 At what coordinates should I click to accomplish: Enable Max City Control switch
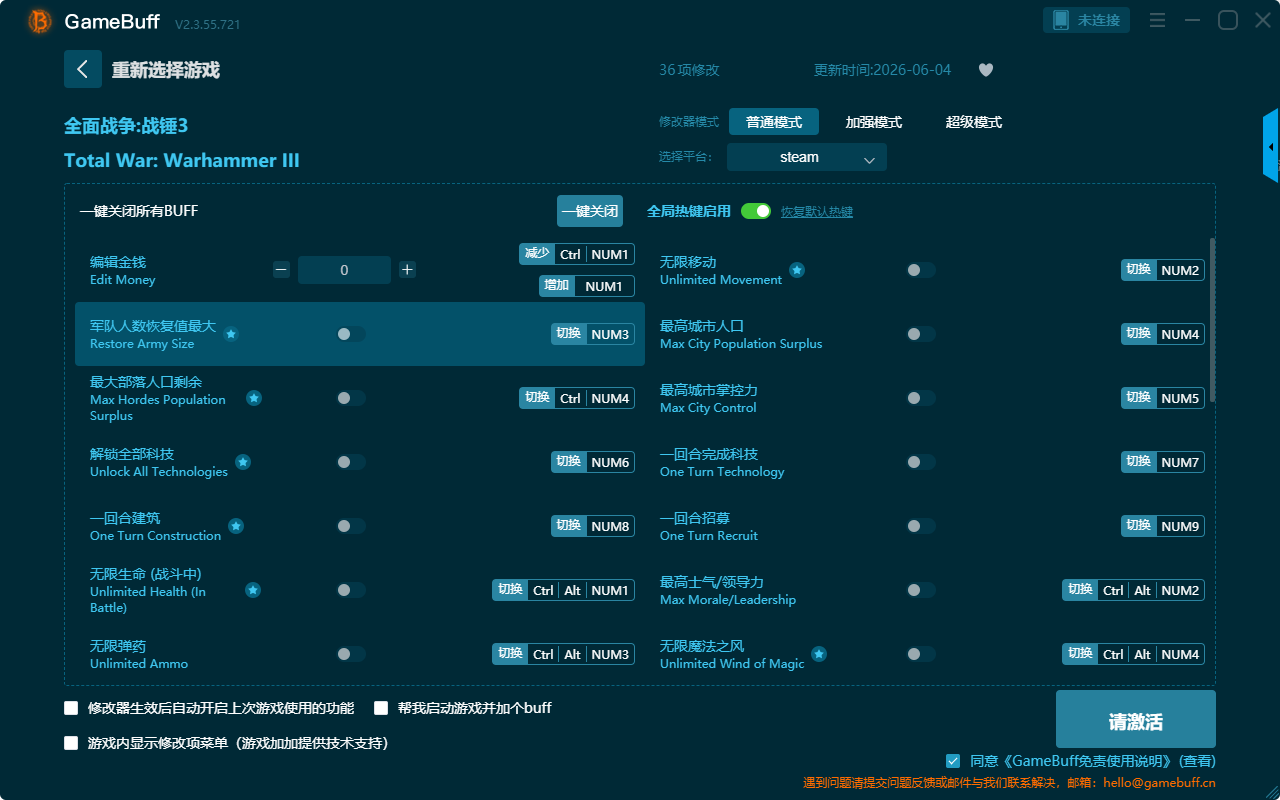coord(921,398)
